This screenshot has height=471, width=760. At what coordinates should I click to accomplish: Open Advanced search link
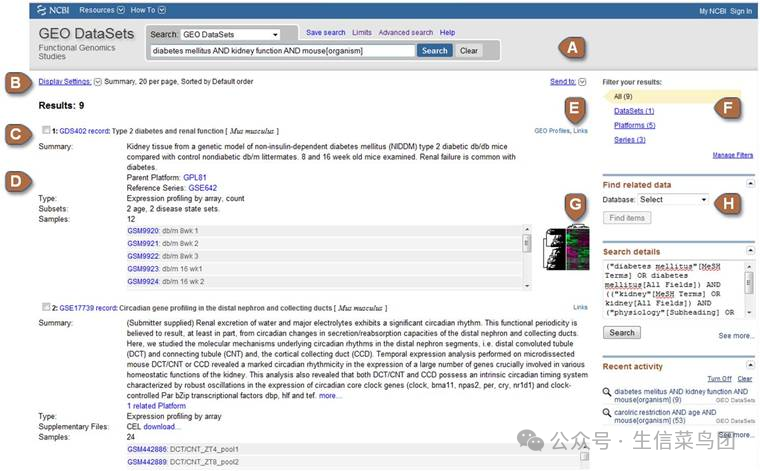point(406,32)
